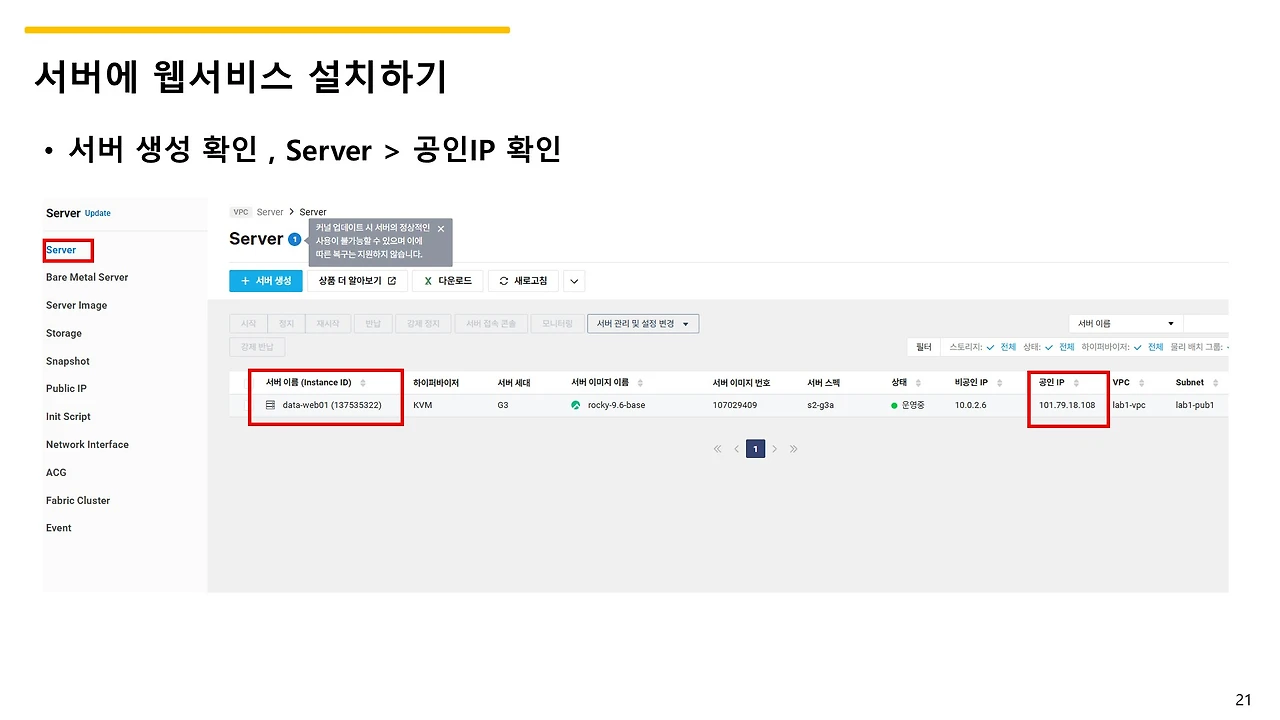The height and width of the screenshot is (720, 1280).
Task: Click the notification badge next to Server title
Action: 294,239
